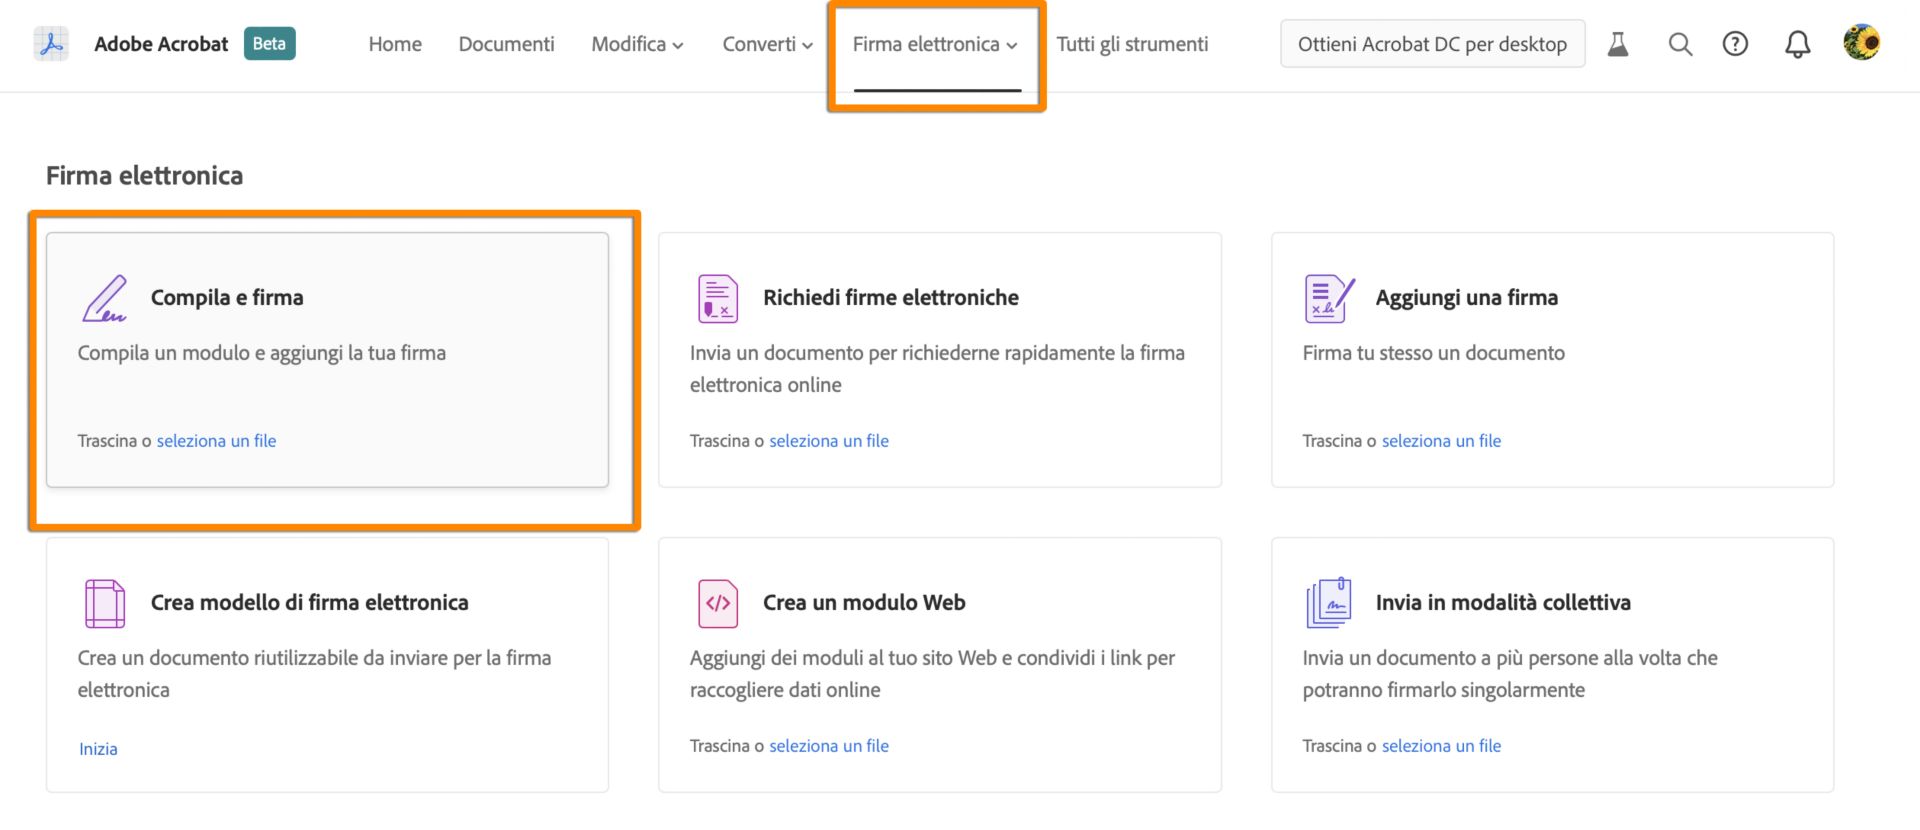Open the user profile avatar
The width and height of the screenshot is (1920, 830).
[x=1861, y=43]
